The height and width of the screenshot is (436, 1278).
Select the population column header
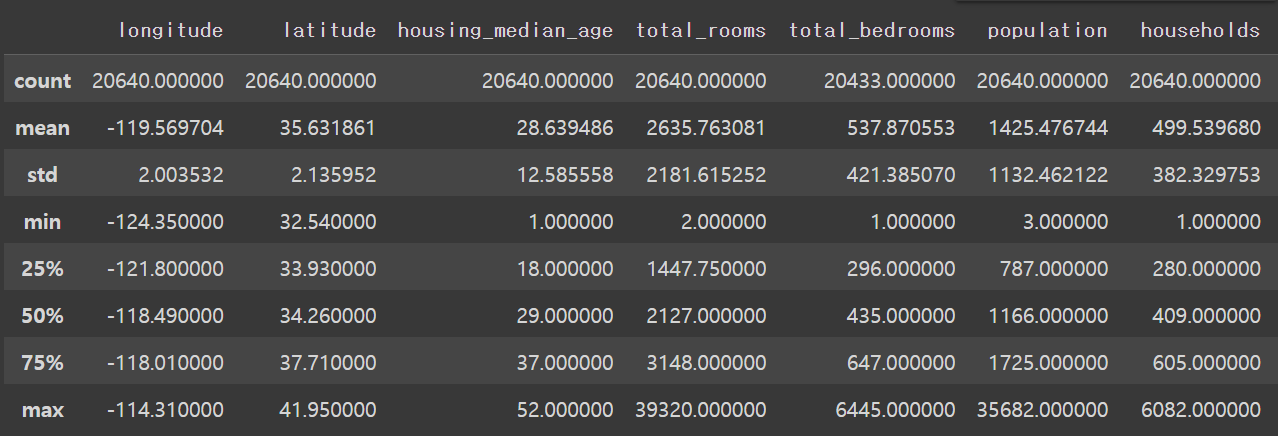coord(1048,31)
